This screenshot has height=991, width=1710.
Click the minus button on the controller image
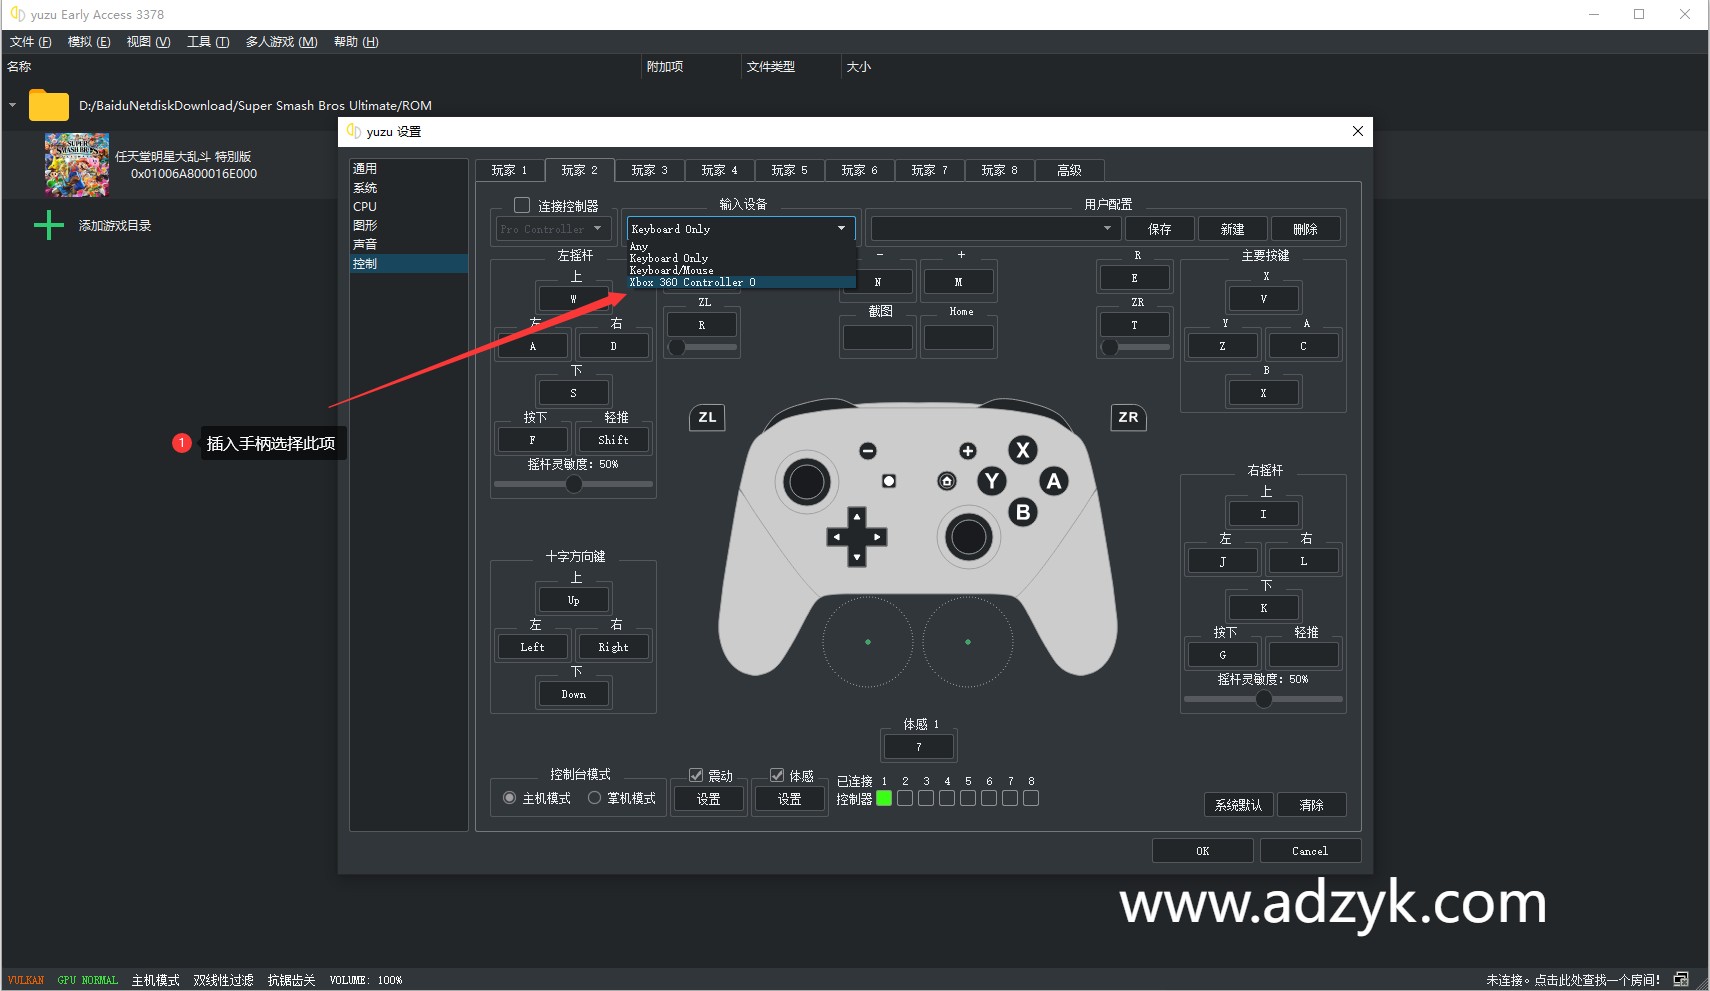point(868,451)
